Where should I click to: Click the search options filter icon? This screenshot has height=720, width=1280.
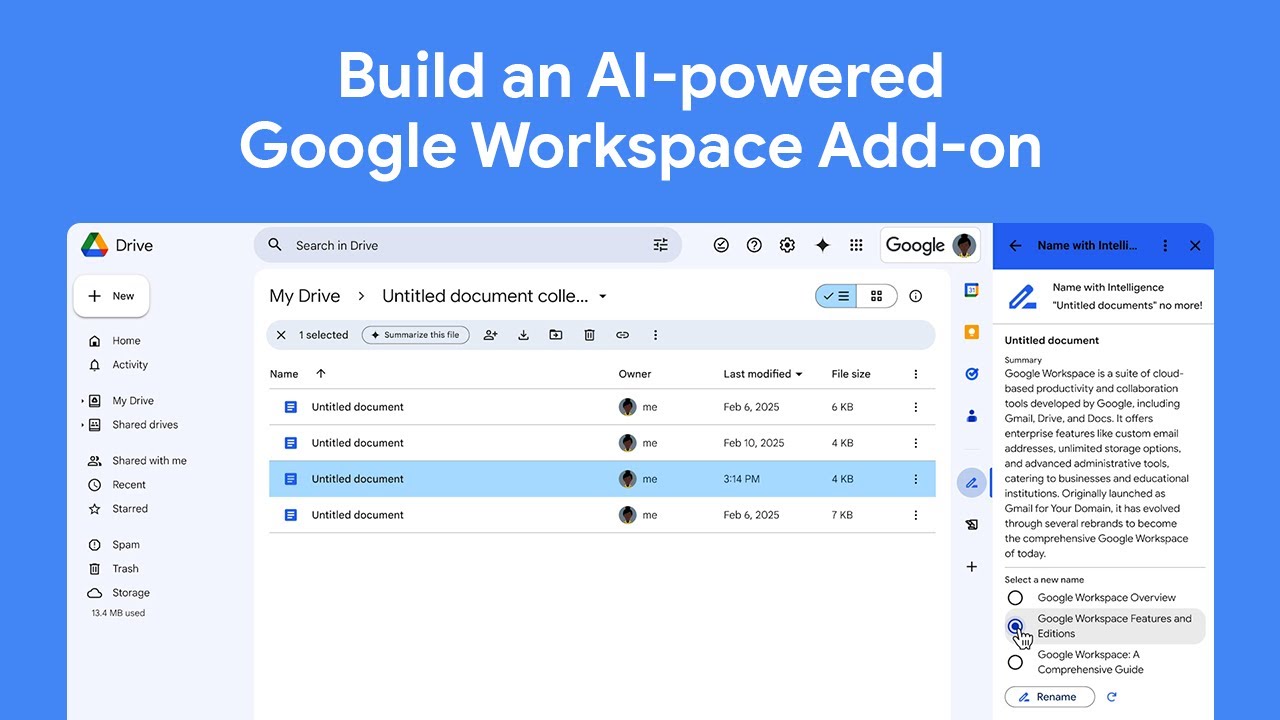(x=660, y=245)
